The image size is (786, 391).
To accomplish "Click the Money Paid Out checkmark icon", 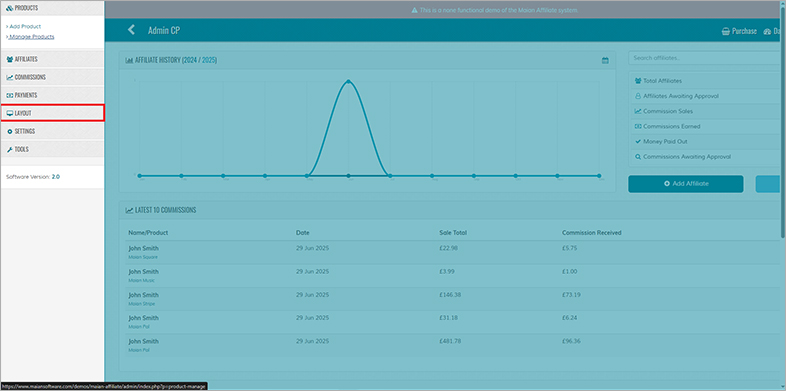I will [638, 141].
